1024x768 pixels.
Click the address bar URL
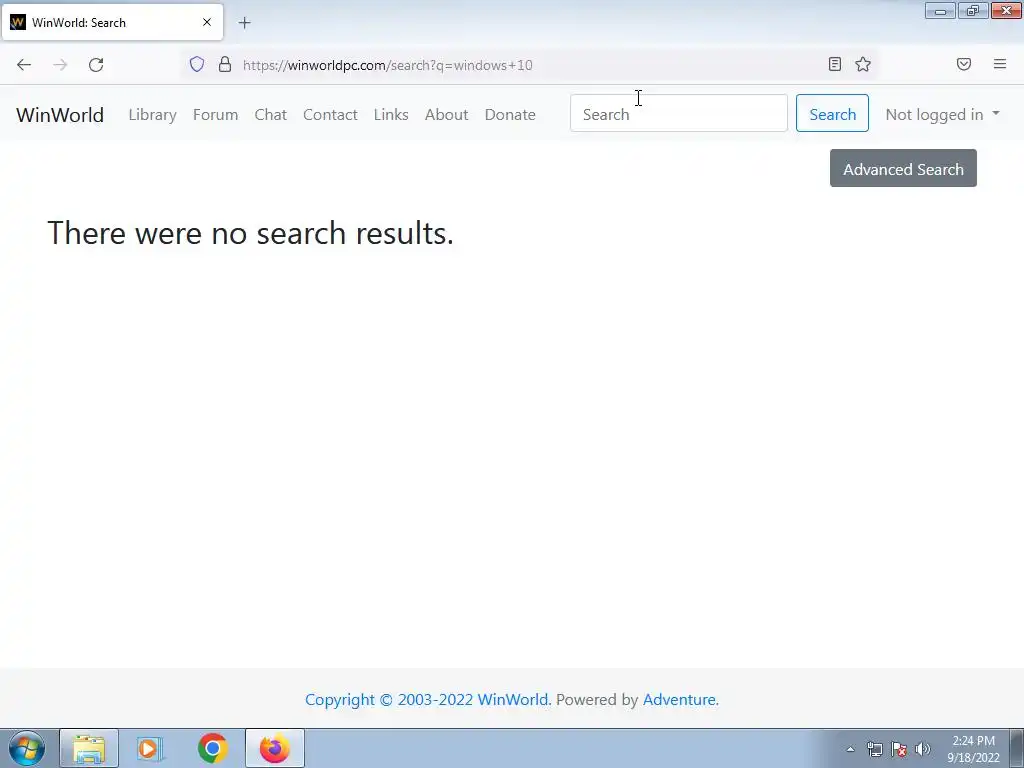click(x=387, y=65)
